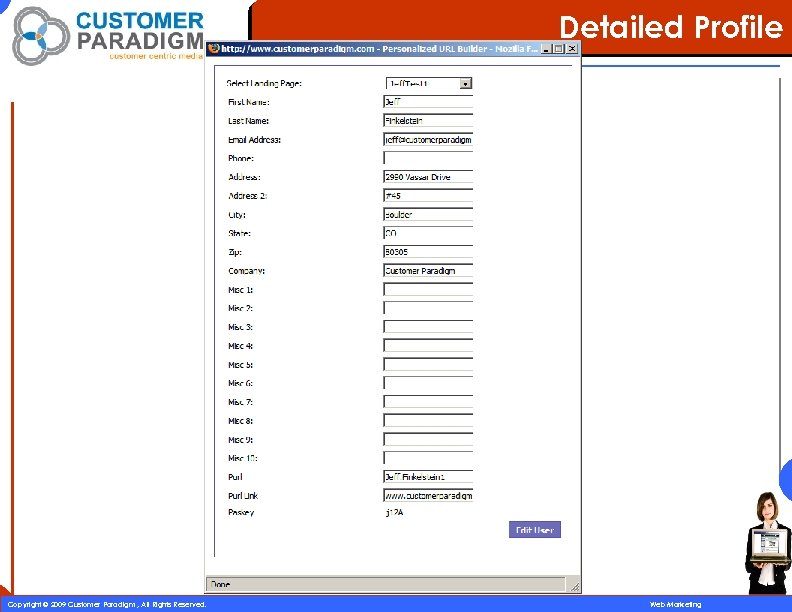Click the Misc 1 input field
This screenshot has width=792, height=612.
428,289
